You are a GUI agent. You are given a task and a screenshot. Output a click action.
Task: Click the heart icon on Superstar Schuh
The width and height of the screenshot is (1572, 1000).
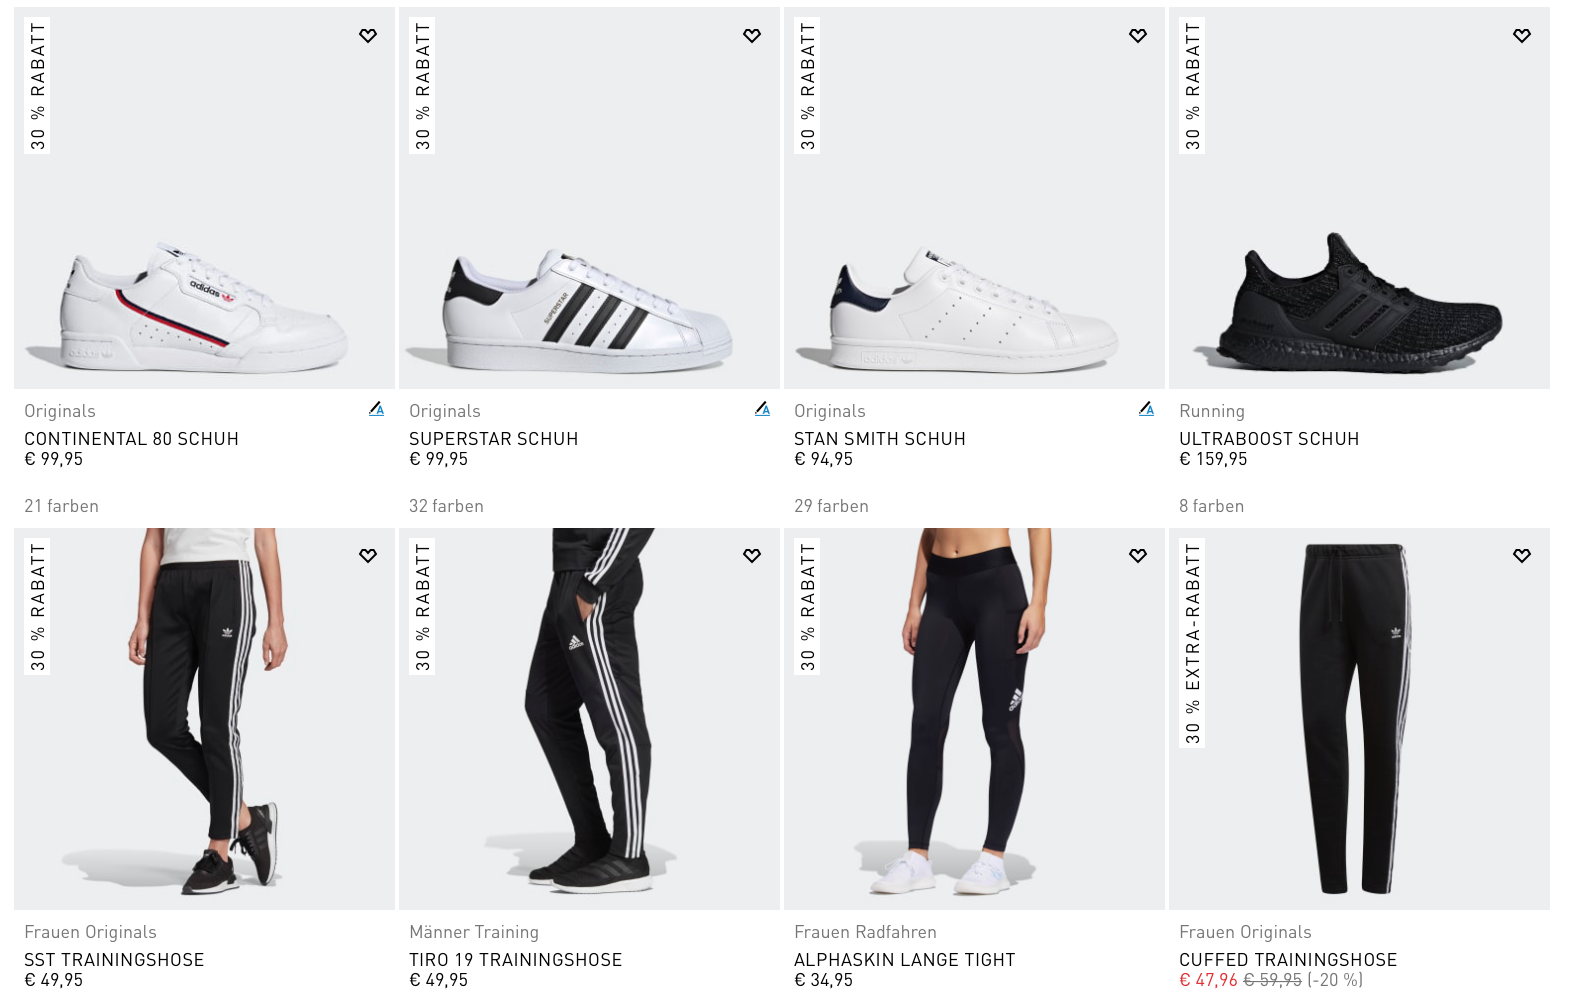point(752,34)
